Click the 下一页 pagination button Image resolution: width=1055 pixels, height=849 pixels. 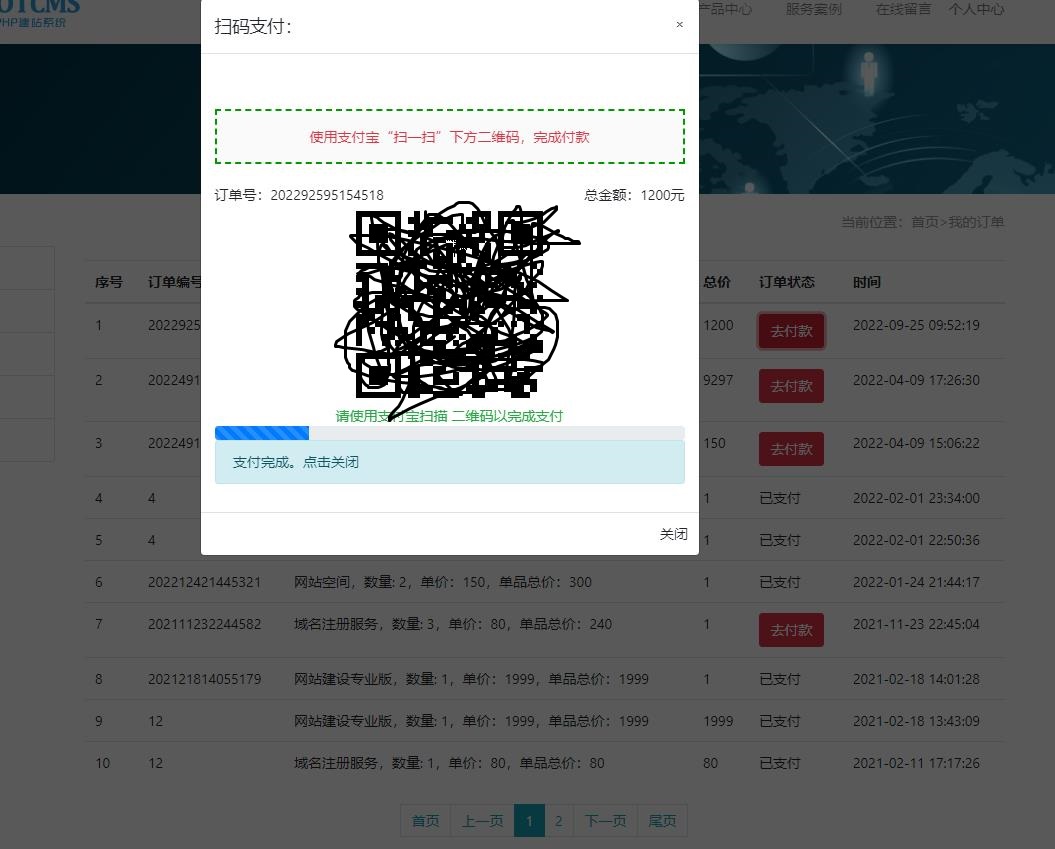point(605,821)
